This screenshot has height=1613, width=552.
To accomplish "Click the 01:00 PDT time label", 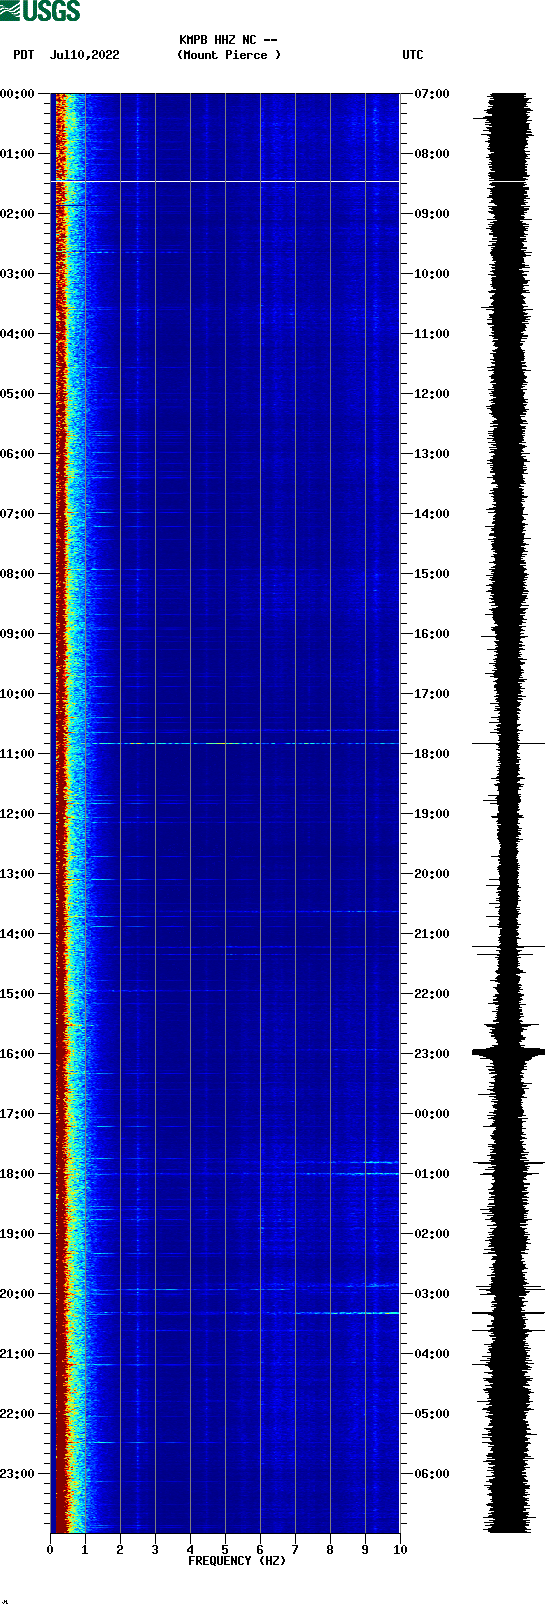I will [x=18, y=154].
